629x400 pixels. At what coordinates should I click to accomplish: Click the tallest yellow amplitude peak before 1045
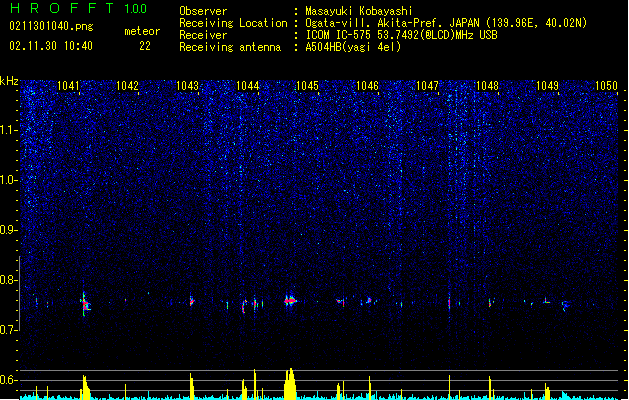(x=290, y=384)
